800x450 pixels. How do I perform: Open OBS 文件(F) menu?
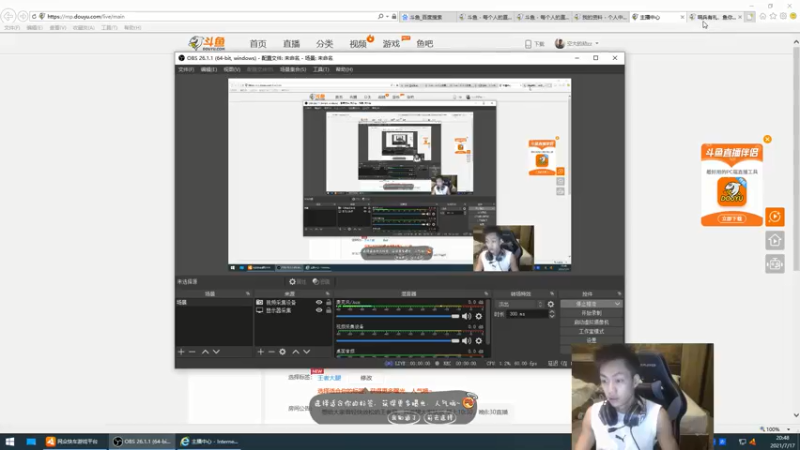click(x=186, y=69)
